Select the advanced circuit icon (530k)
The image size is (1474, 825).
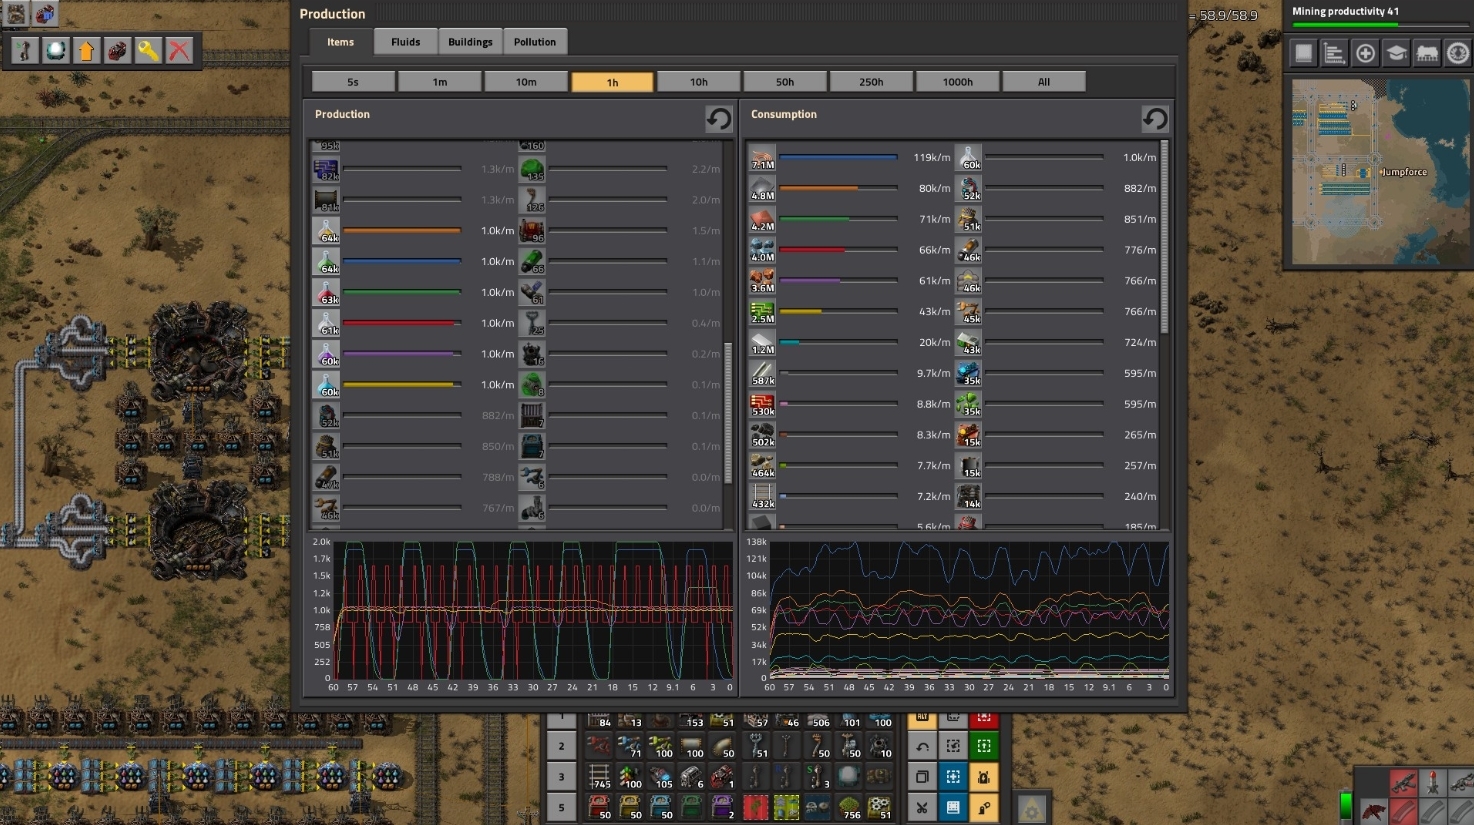click(762, 405)
